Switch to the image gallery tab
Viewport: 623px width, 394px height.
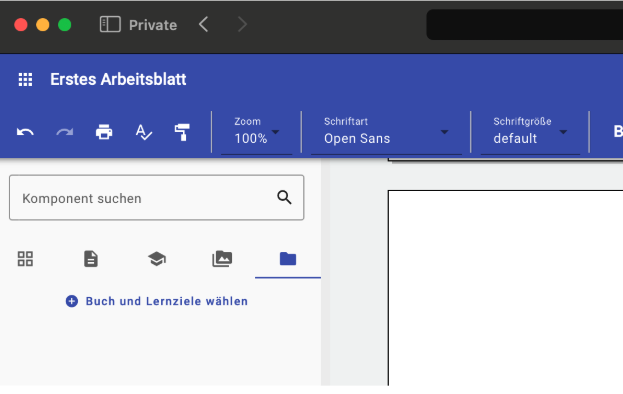tap(222, 259)
